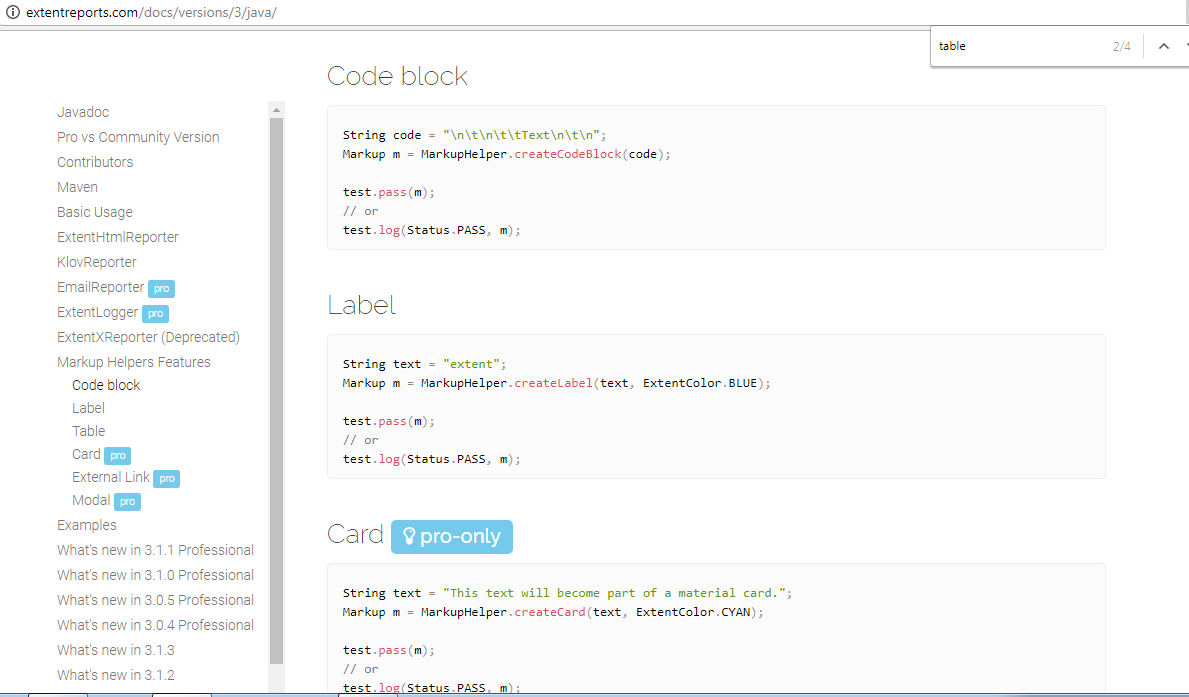Navigate to Basic Usage
Viewport: 1189px width, 697px height.
tap(95, 212)
